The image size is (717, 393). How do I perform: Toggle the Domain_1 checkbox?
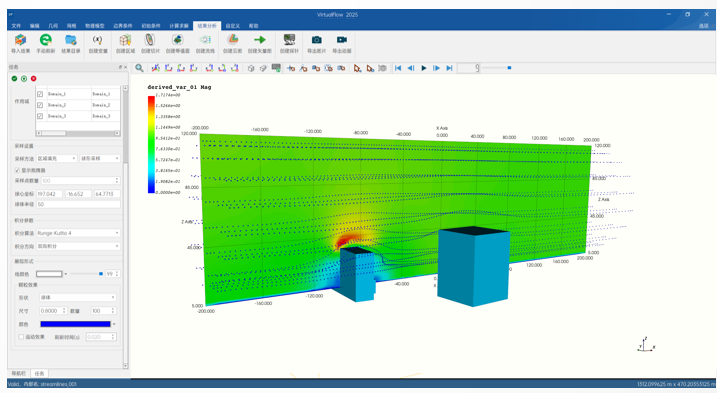(x=40, y=94)
